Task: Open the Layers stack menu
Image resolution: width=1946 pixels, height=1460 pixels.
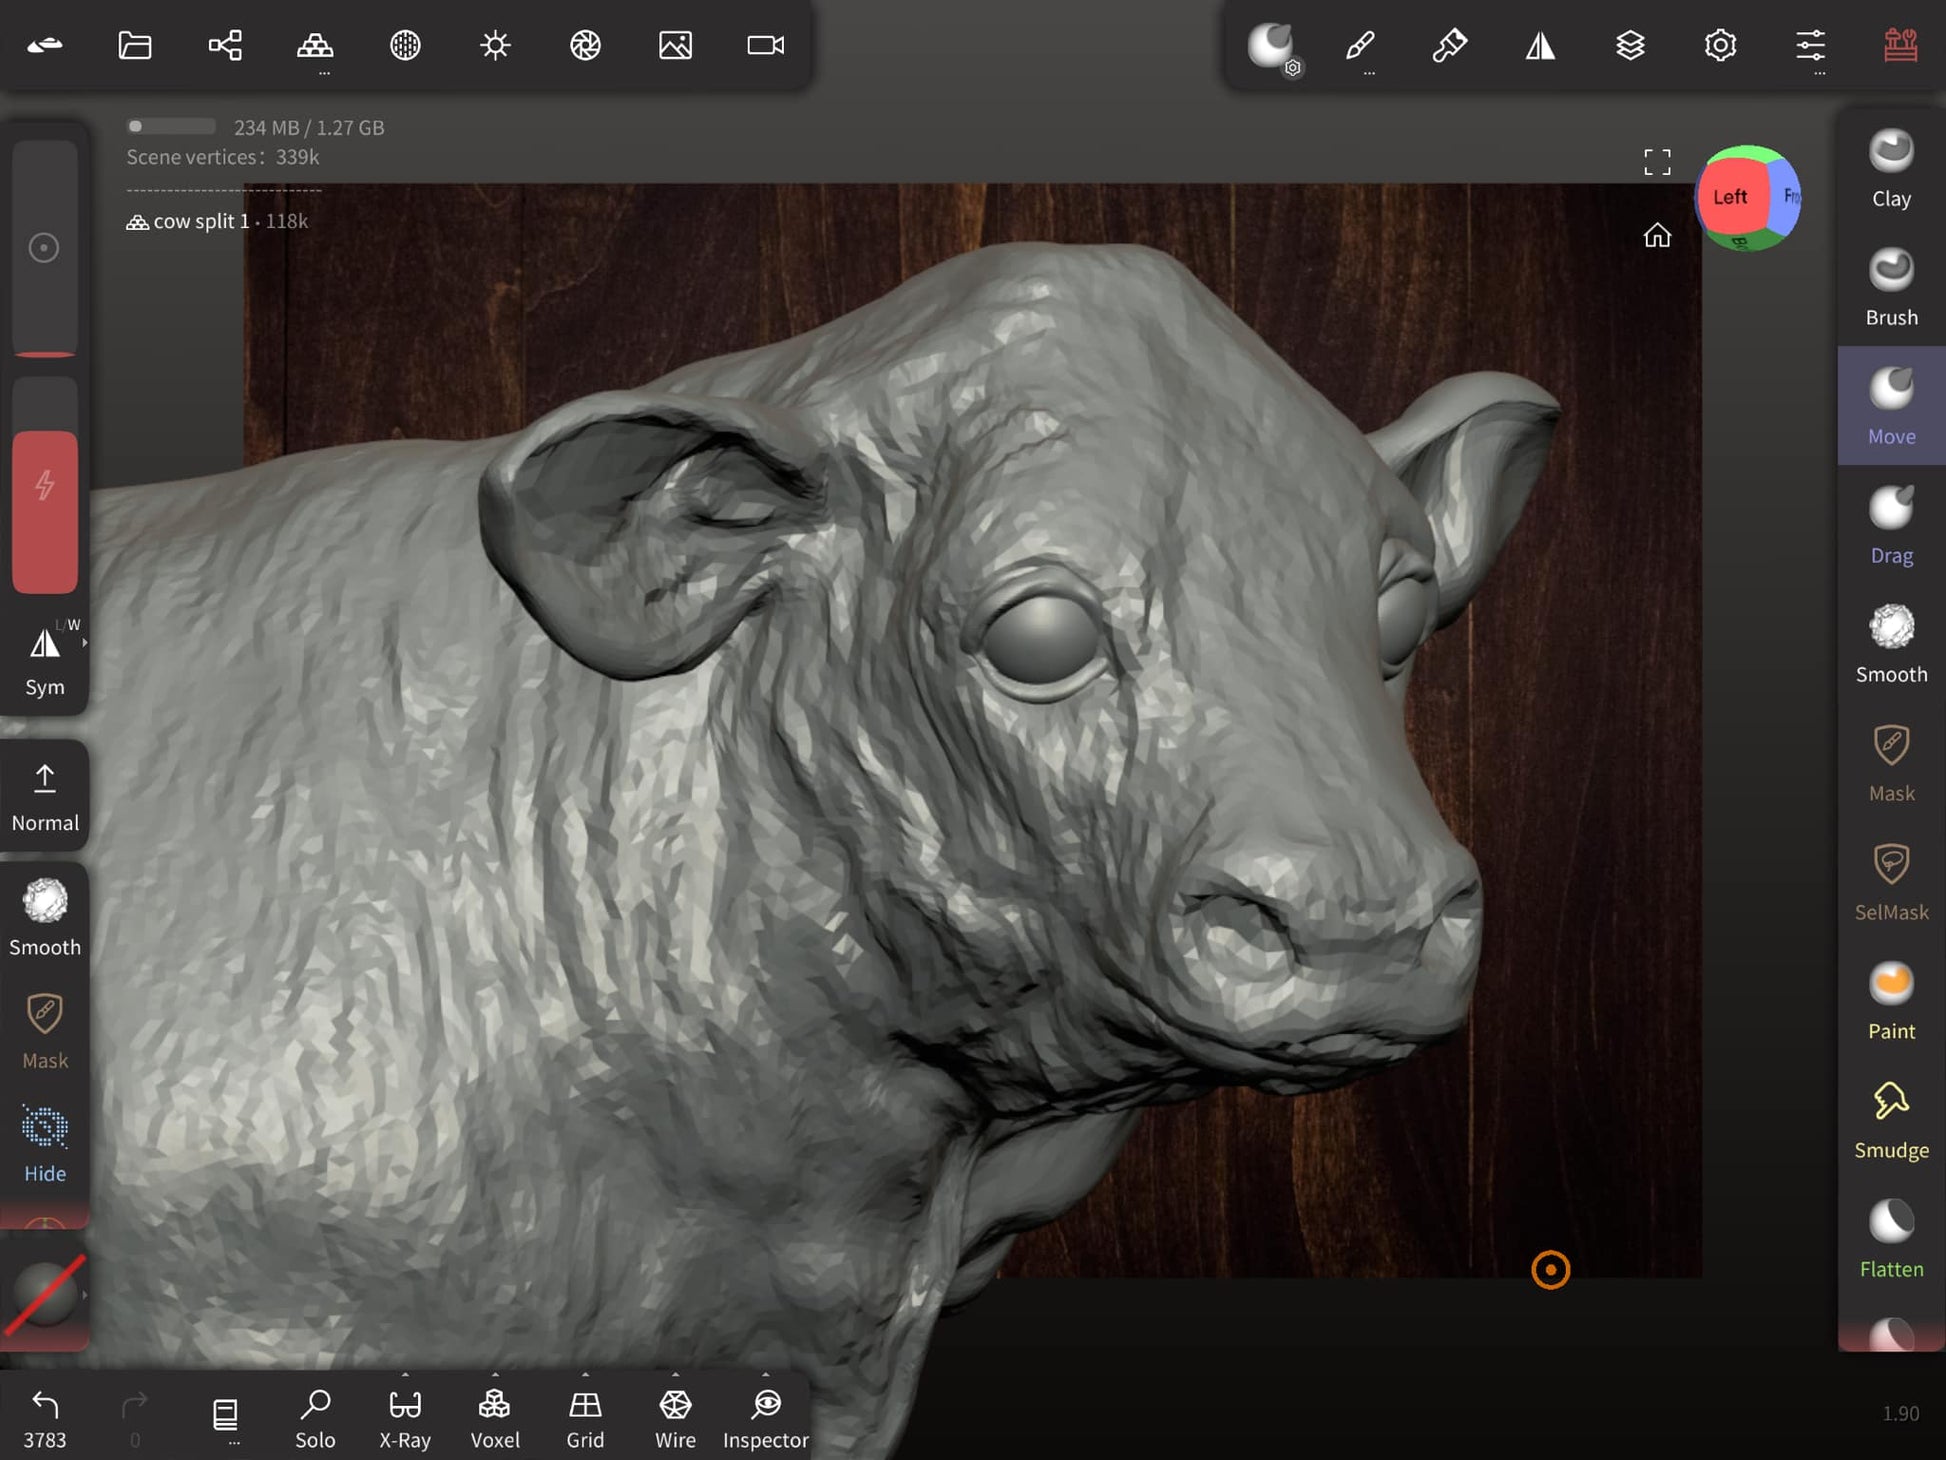Action: 1630,45
